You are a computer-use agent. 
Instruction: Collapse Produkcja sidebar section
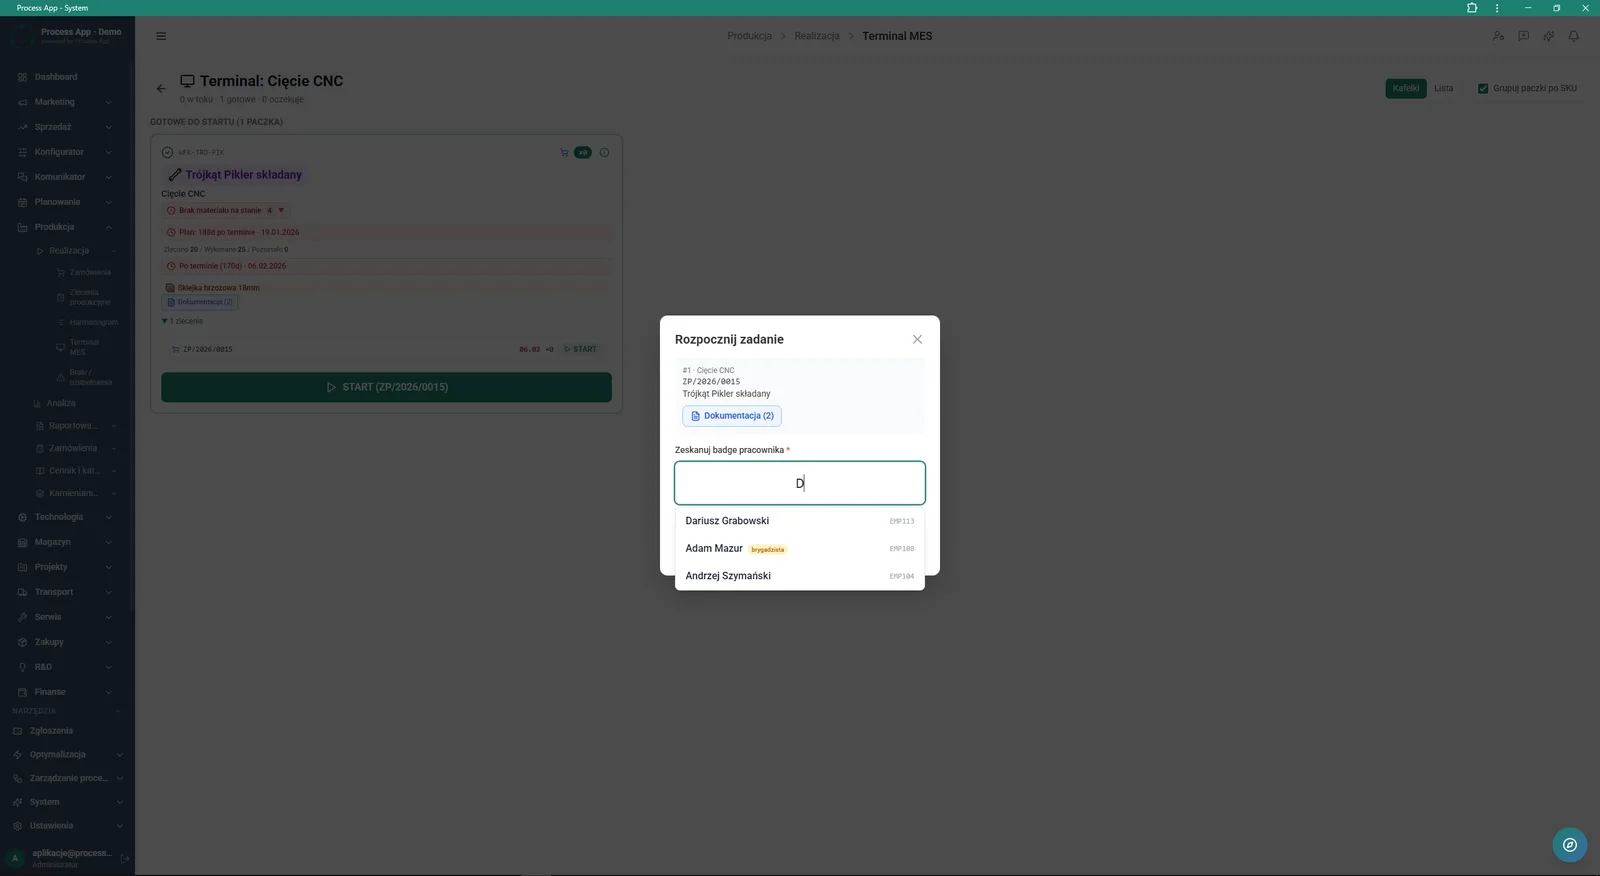(x=65, y=227)
